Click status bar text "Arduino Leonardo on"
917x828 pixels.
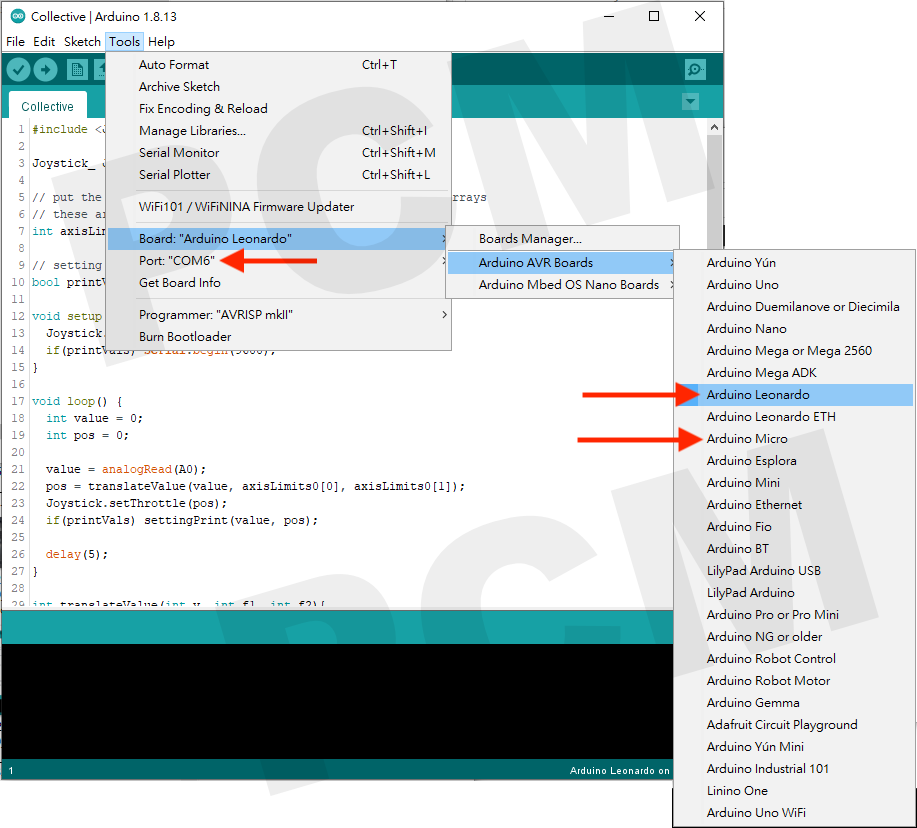click(620, 771)
